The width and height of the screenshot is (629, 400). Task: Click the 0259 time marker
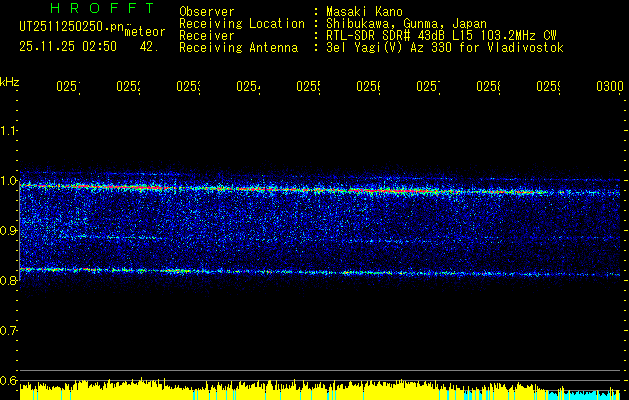[x=549, y=86]
